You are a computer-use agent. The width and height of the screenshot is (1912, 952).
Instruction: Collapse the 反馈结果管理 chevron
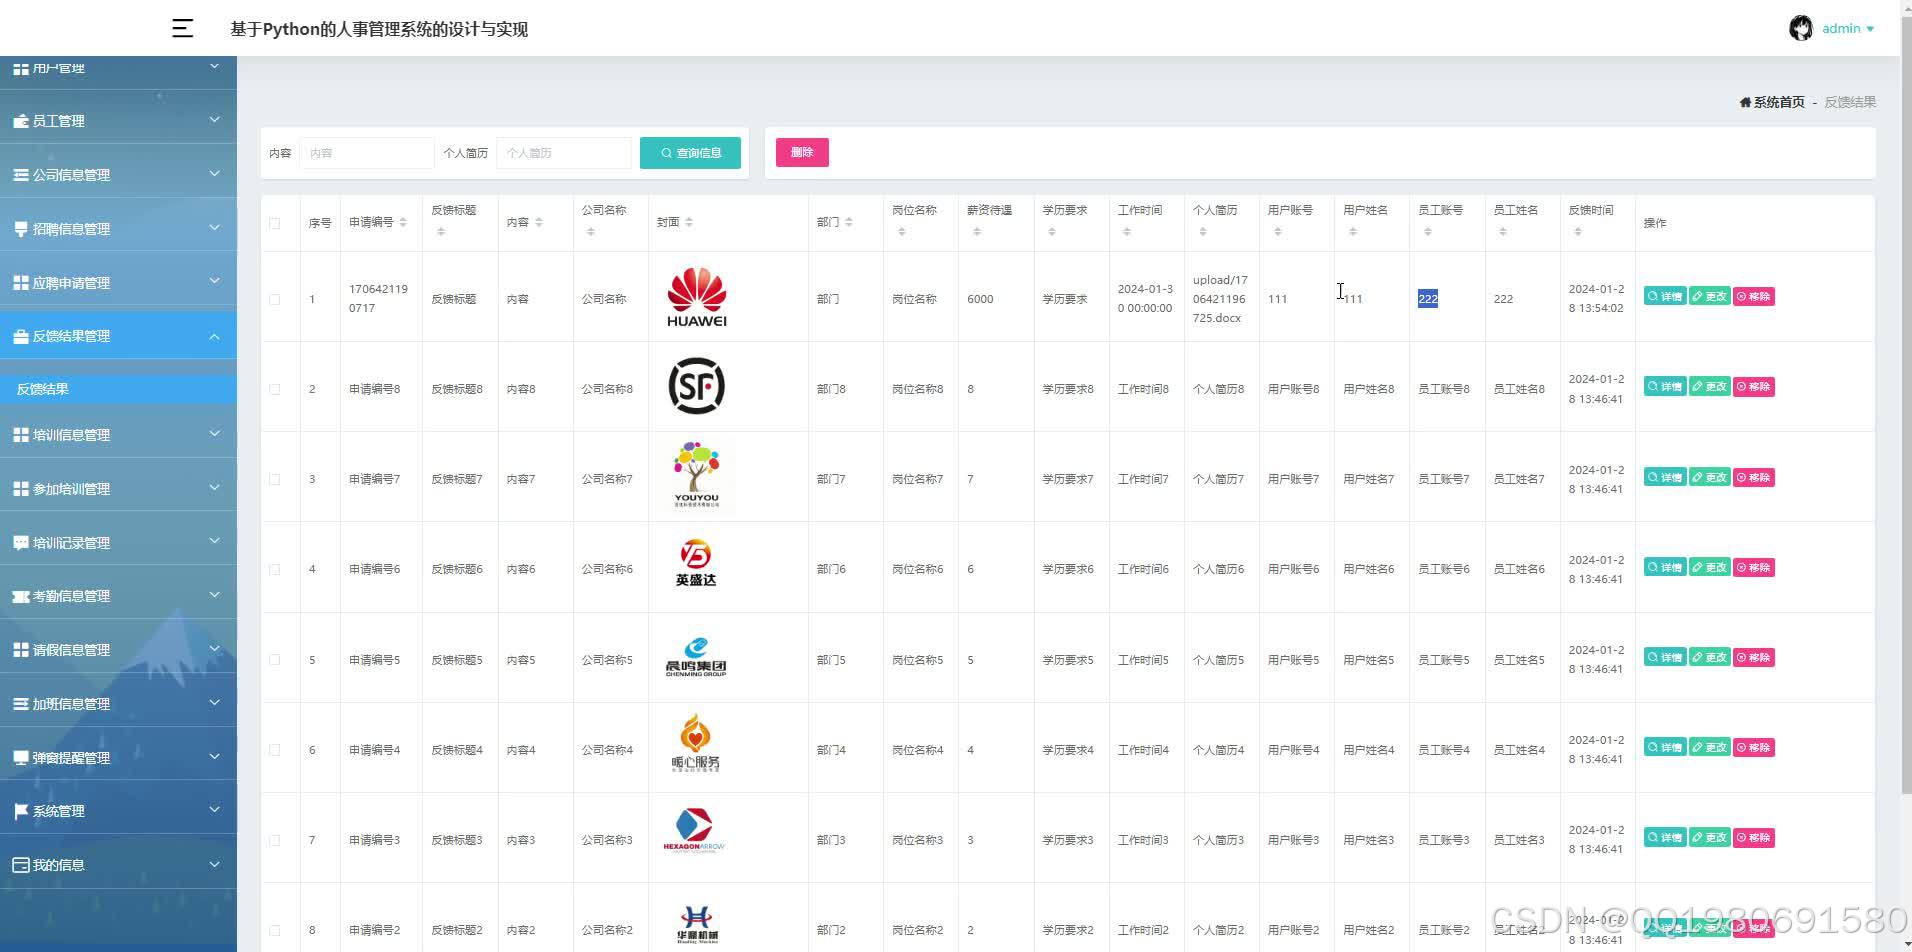click(214, 336)
